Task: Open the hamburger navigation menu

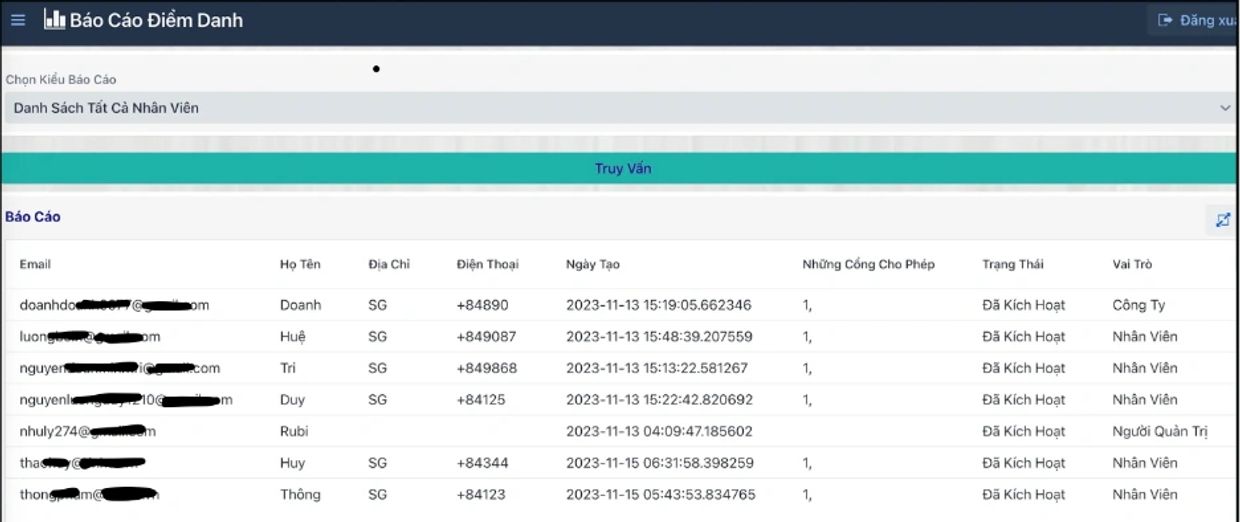Action: 18,20
